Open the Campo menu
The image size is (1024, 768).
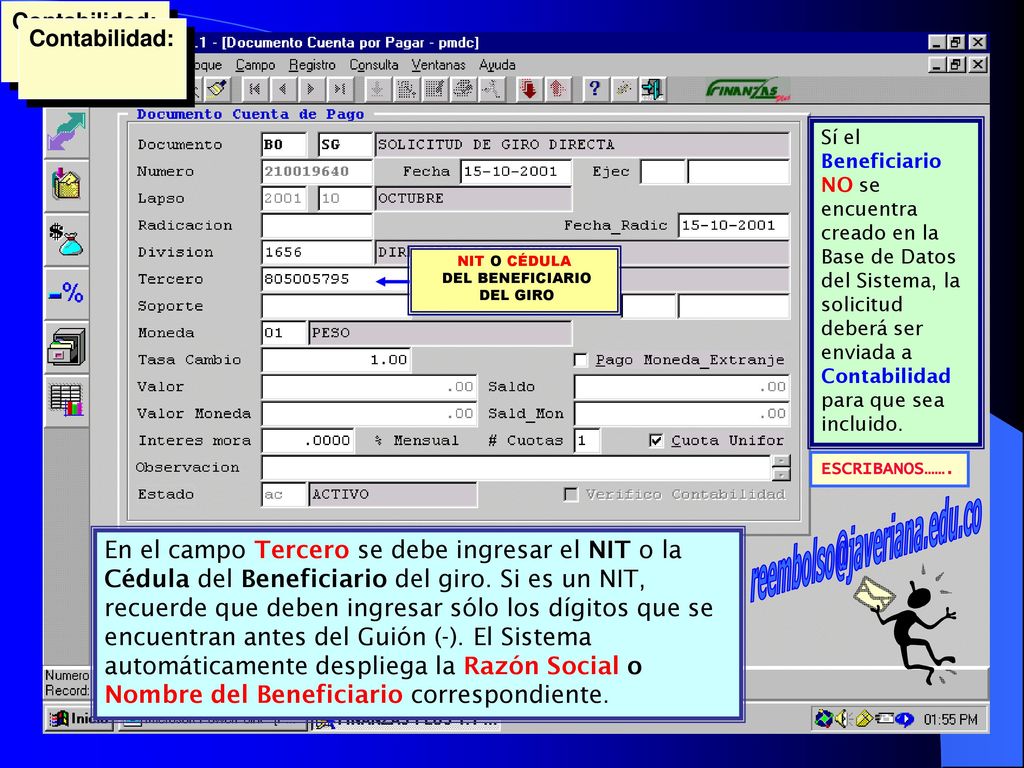(x=255, y=65)
